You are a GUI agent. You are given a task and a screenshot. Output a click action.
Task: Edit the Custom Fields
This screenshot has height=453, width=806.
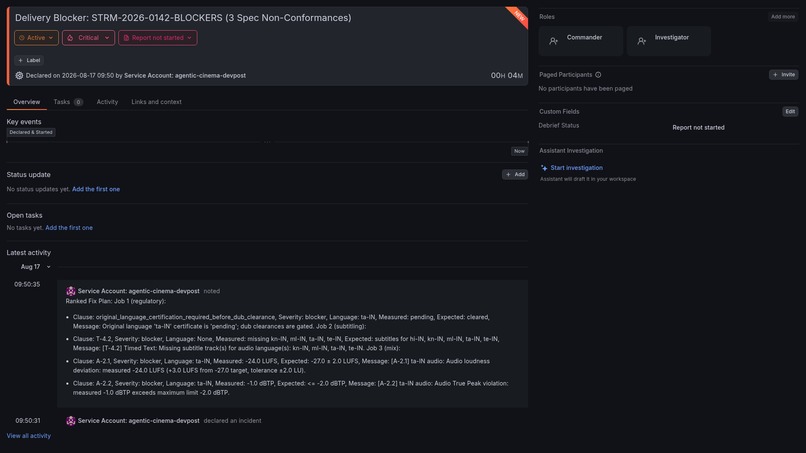[x=790, y=112]
